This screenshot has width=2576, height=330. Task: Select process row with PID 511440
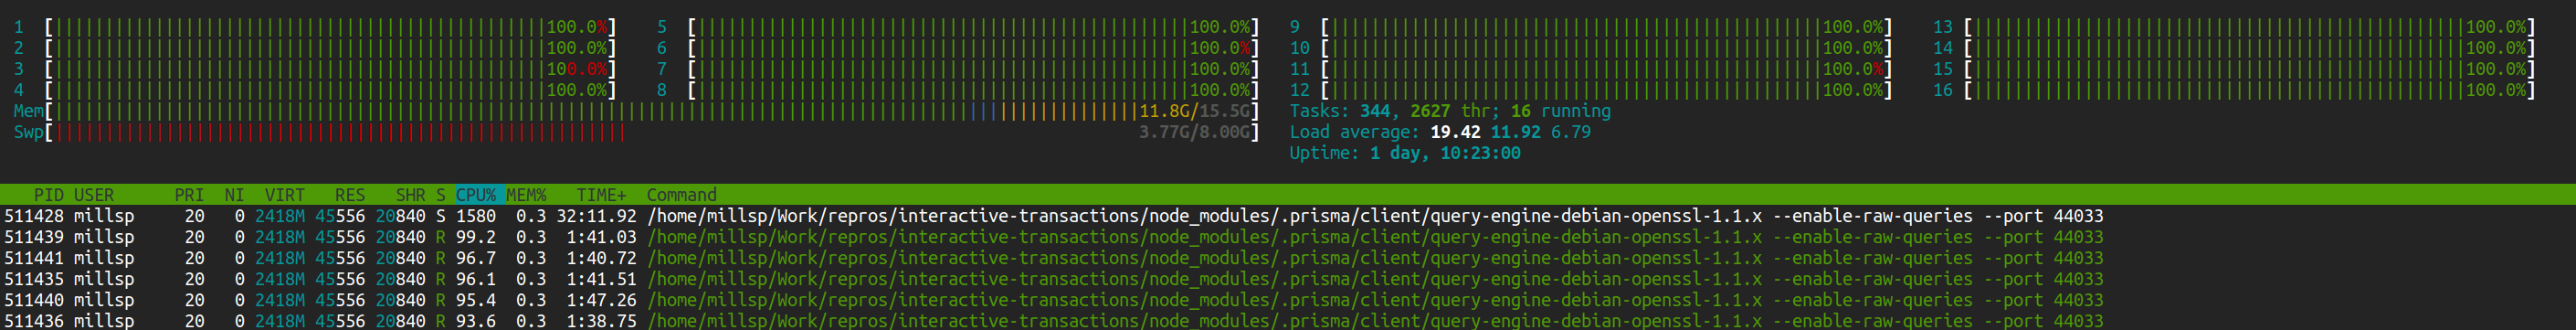pos(1288,300)
